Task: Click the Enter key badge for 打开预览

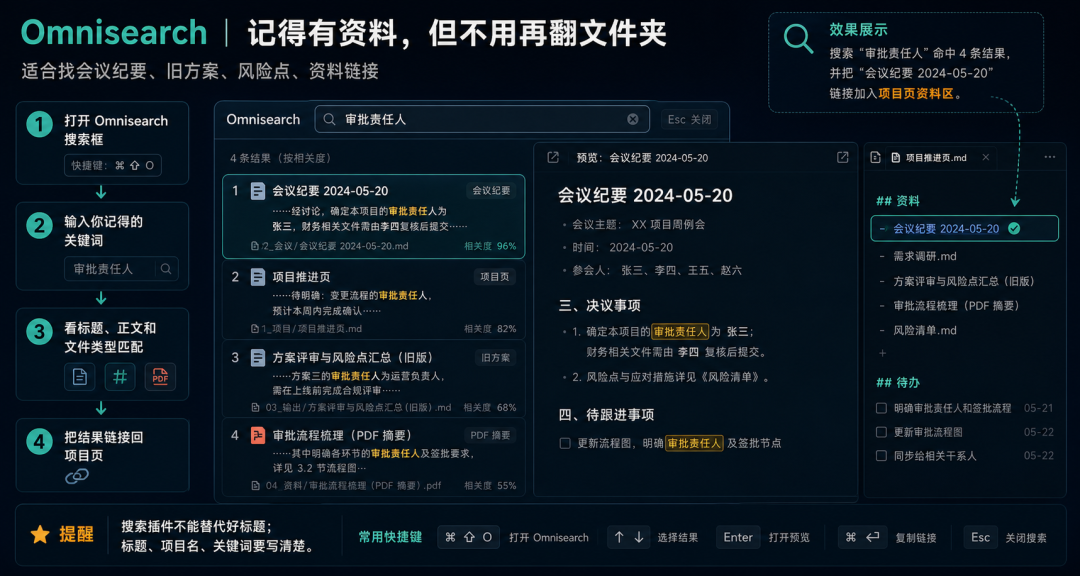Action: click(x=738, y=537)
